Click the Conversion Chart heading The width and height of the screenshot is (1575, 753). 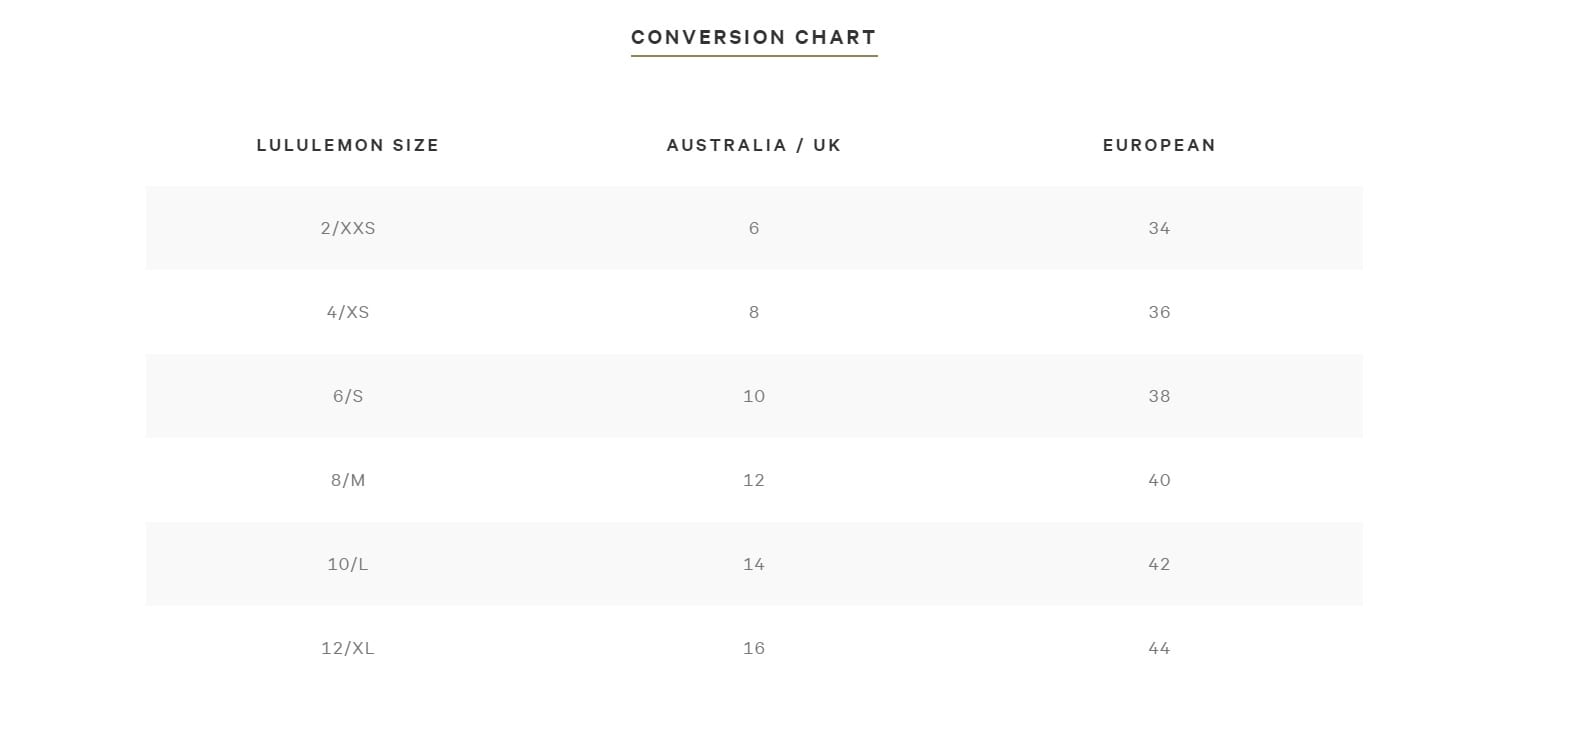point(753,38)
